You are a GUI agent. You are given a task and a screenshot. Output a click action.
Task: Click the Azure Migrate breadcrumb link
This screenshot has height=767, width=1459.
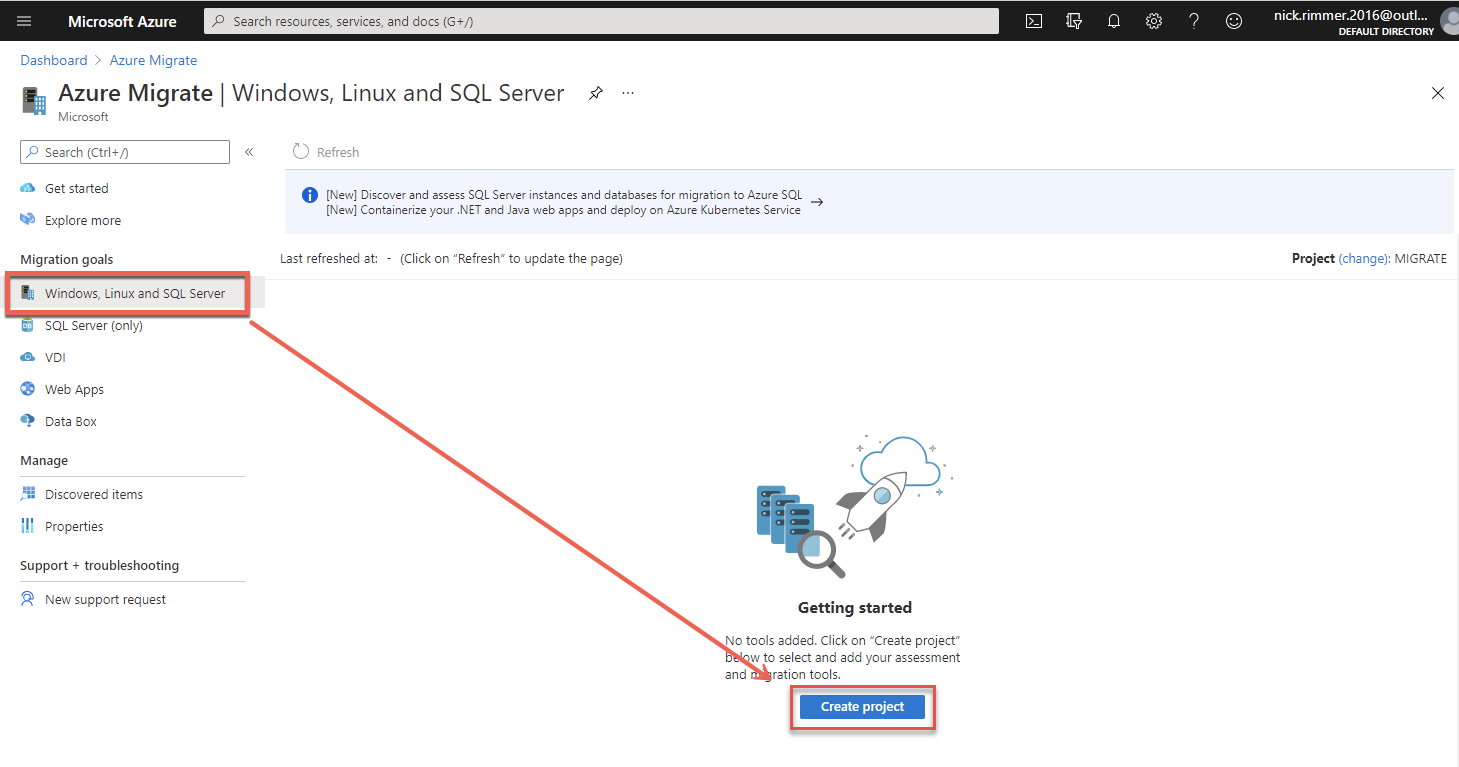tap(153, 60)
